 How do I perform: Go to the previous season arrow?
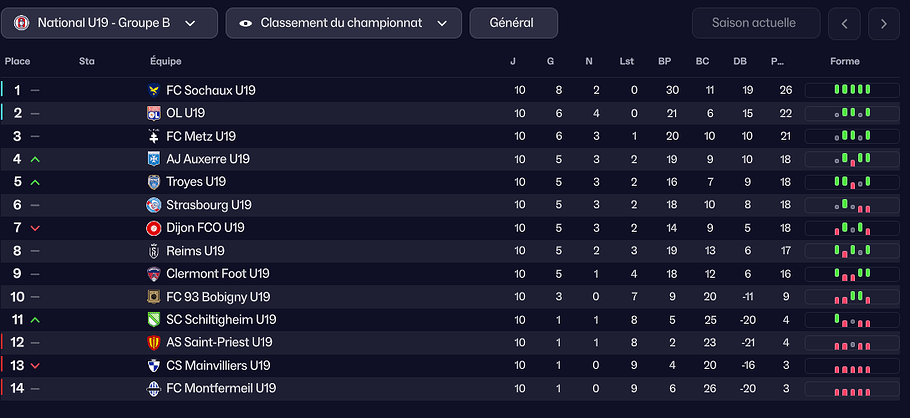(x=845, y=23)
